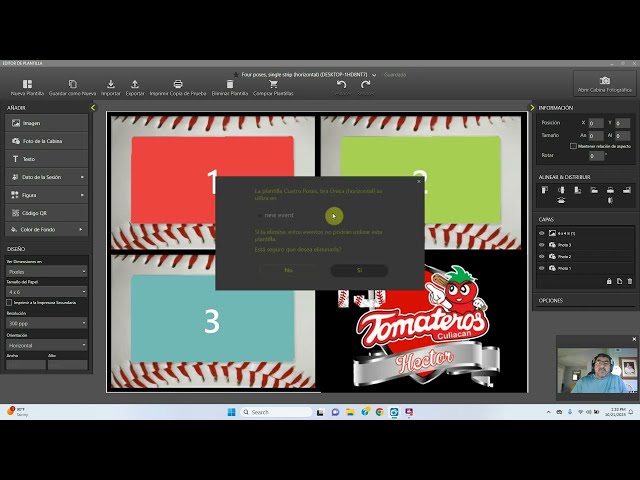The width and height of the screenshot is (640, 480).
Task: Click the distribute vertically icon
Action: [561, 200]
